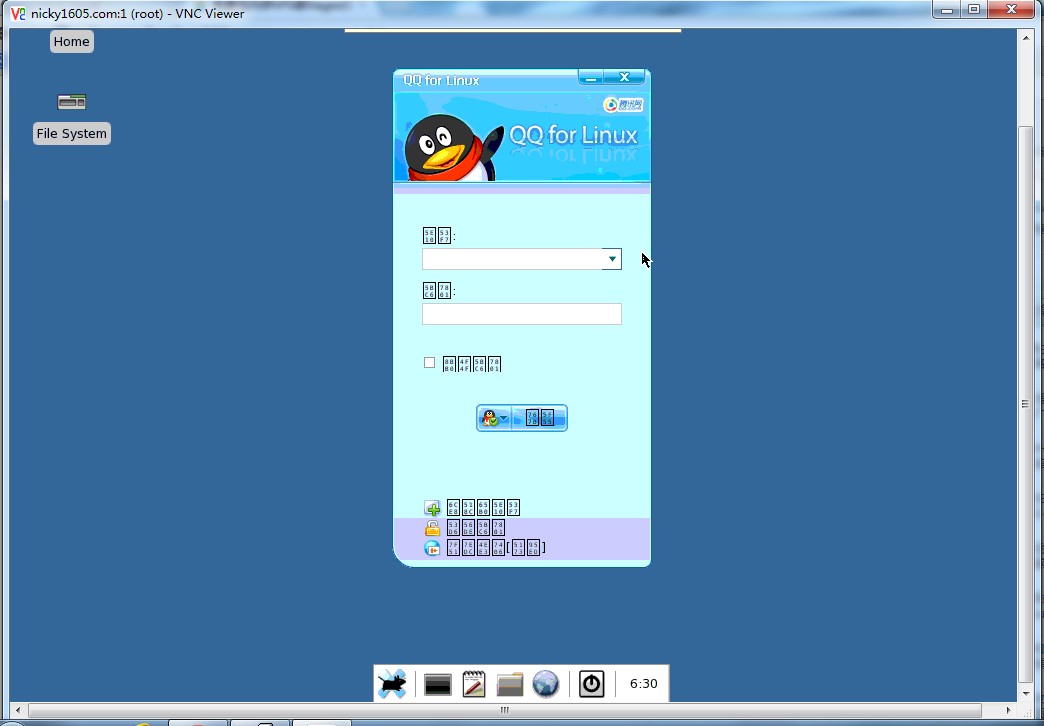Open the register new account link
The image size is (1044, 726).
tap(483, 508)
